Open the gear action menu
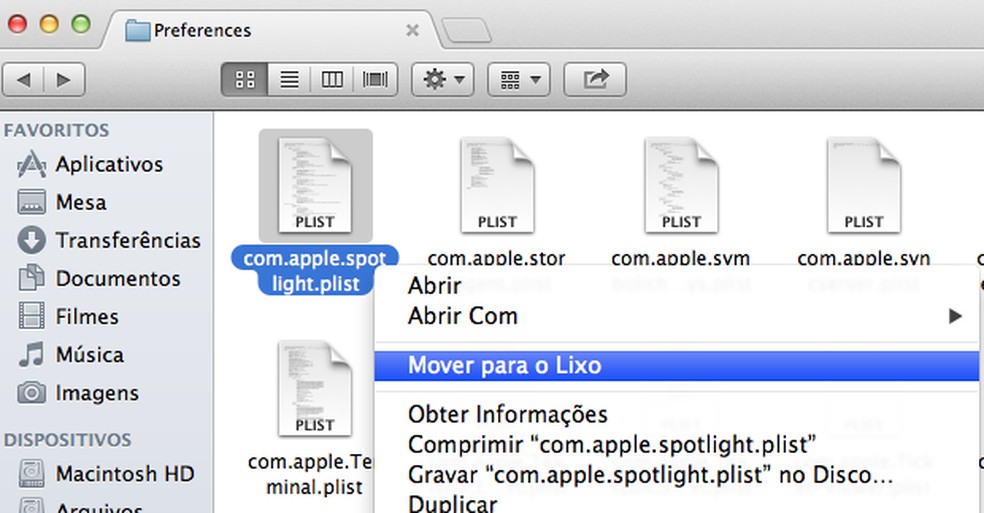The height and width of the screenshot is (513, 984). tap(442, 80)
